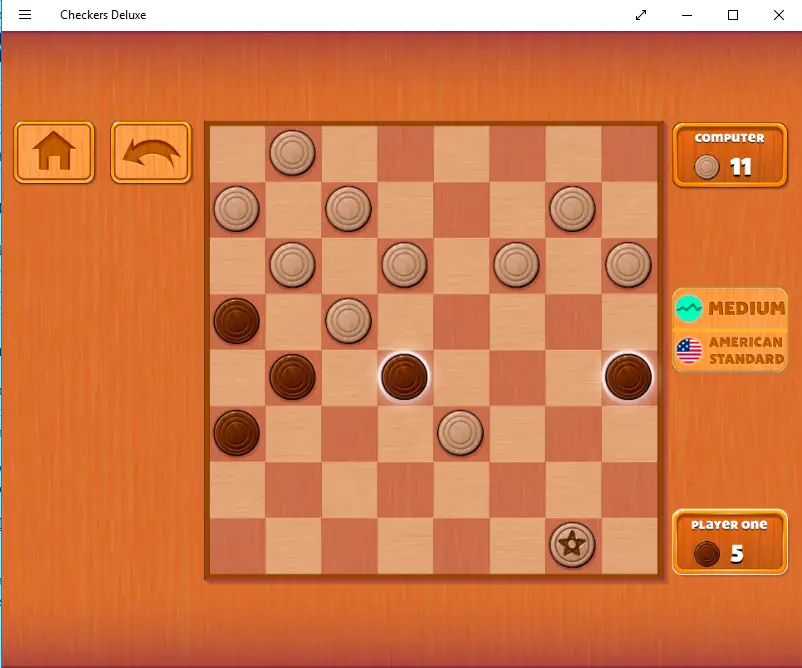Toggle full screen with the diagonal arrows icon
This screenshot has width=802, height=668.
[641, 15]
